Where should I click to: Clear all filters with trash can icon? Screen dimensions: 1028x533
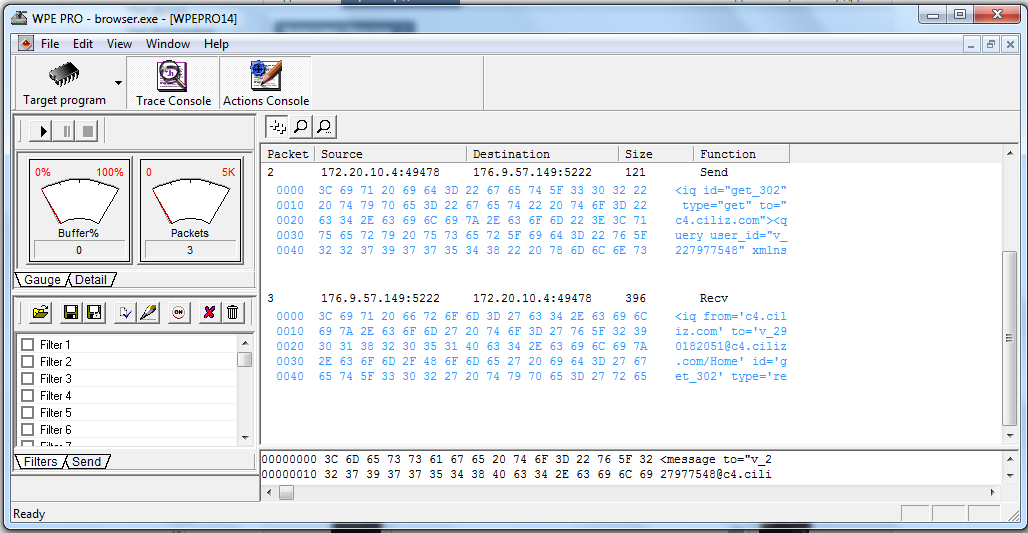(x=233, y=313)
